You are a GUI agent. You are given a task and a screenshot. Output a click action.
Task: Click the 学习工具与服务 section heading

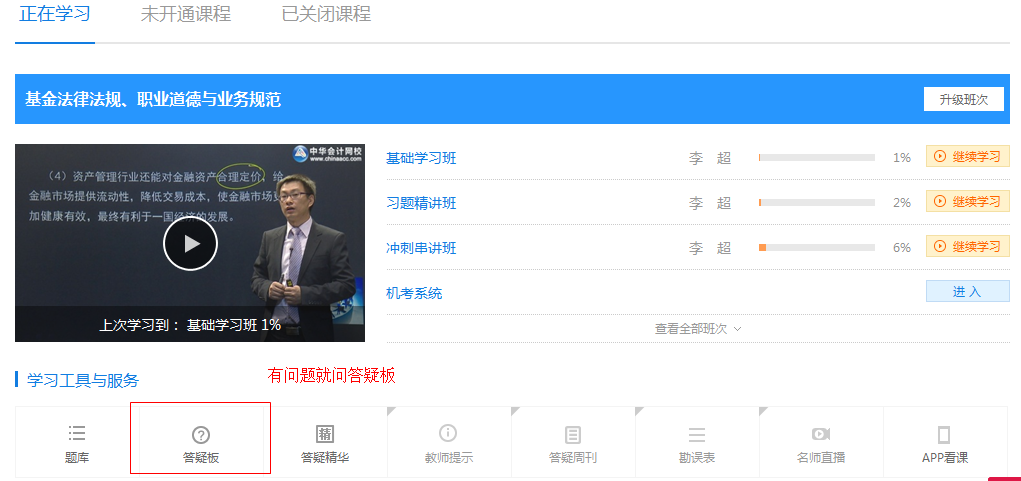coord(83,380)
